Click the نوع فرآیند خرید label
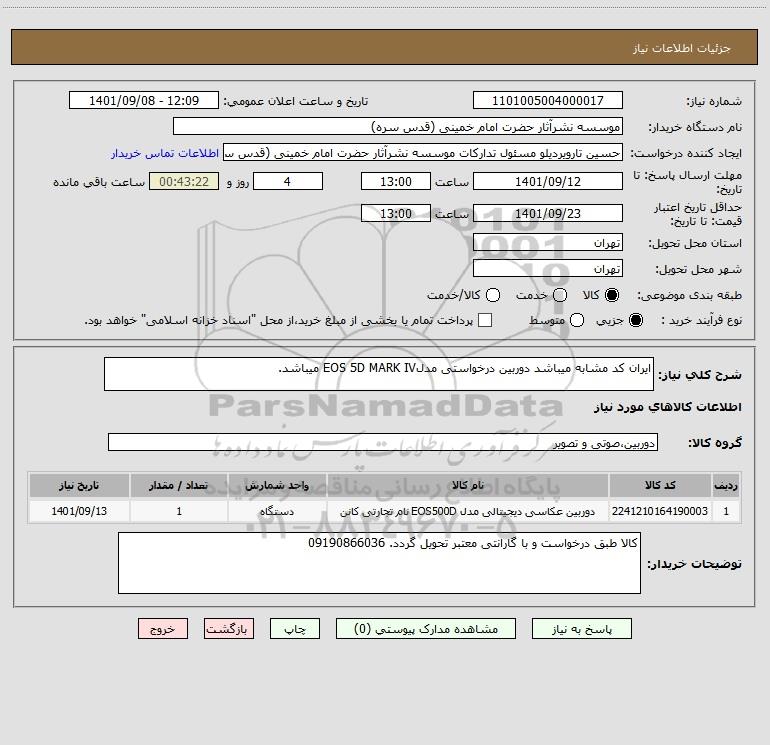 click(x=701, y=320)
